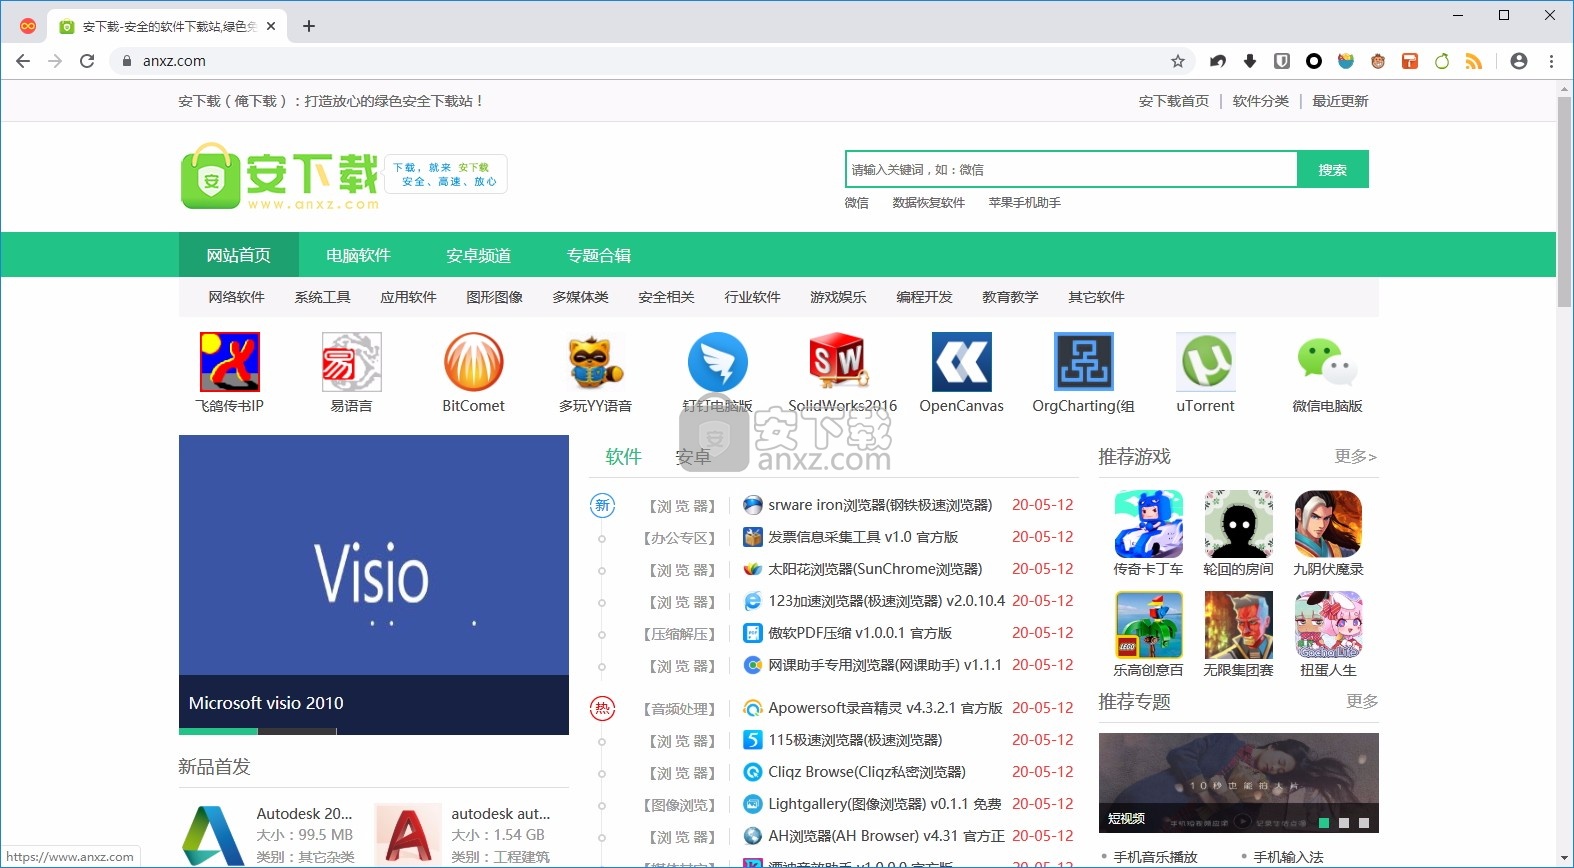
Task: Open the Chrome profile avatar icon
Action: 1519,61
